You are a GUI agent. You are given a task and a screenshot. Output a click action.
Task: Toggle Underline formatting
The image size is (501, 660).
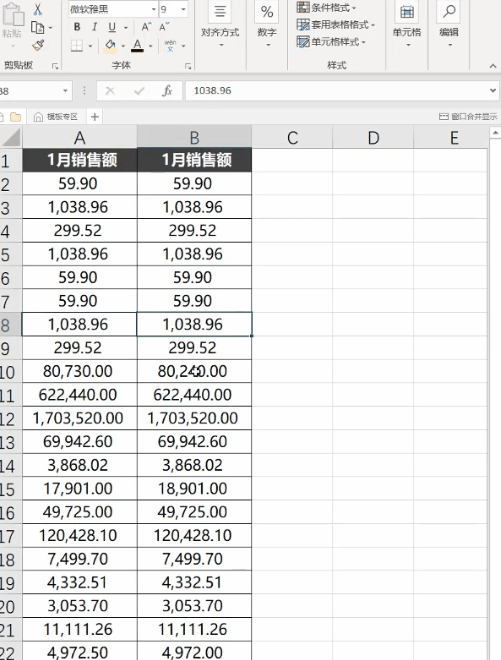tap(112, 27)
